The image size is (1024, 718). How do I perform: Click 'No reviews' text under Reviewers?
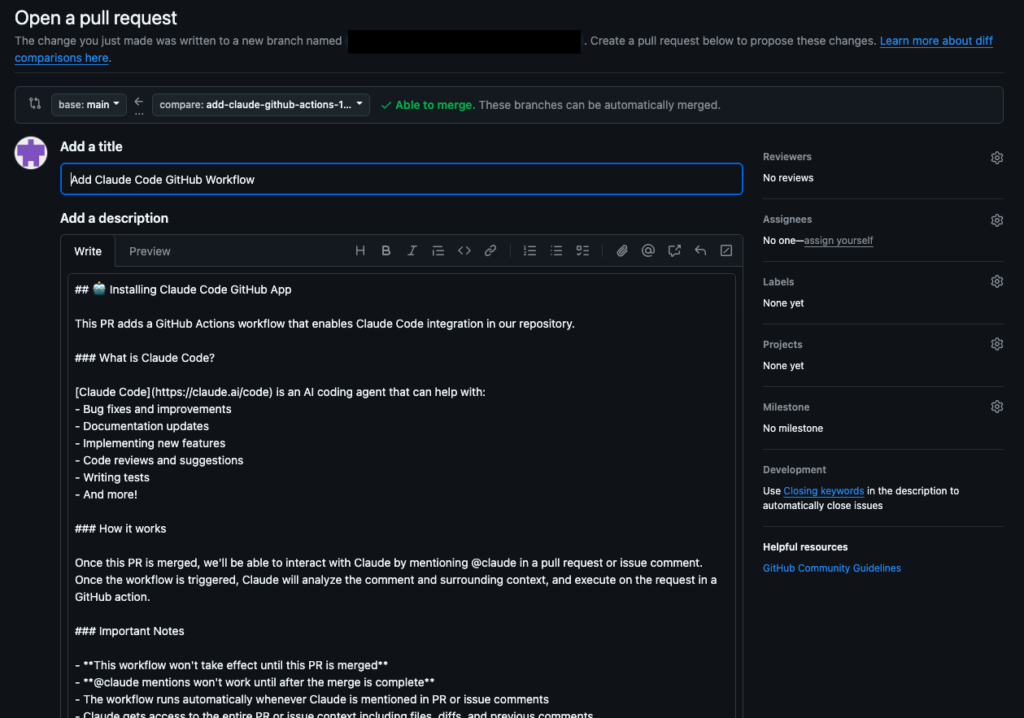(x=788, y=178)
